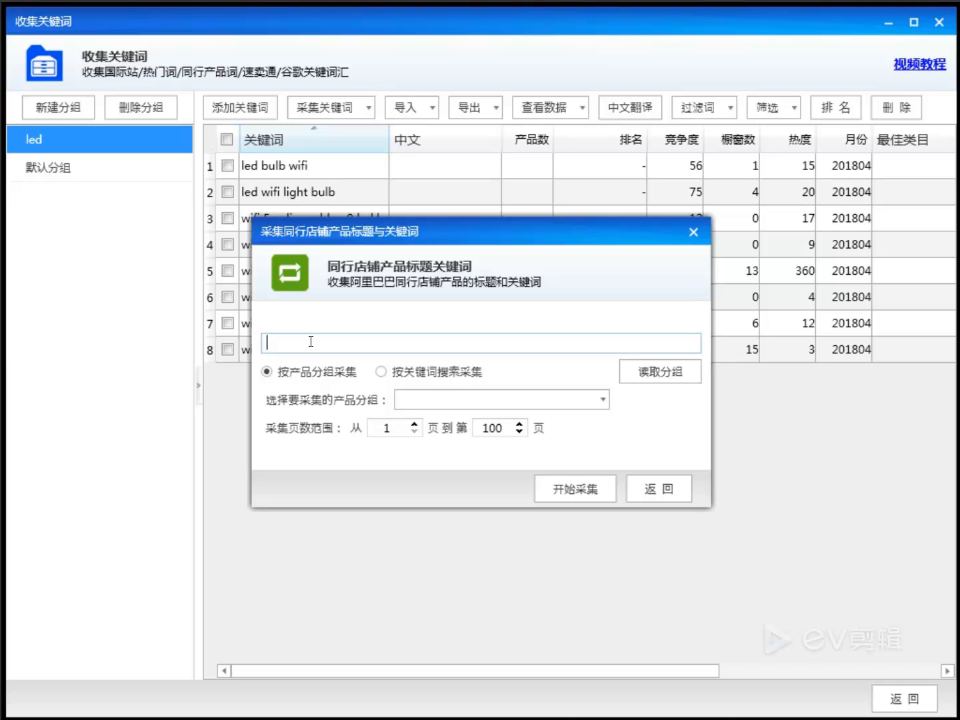Viewport: 960px width, 720px height.
Task: Click the scrollbar right arrow
Action: (947, 671)
